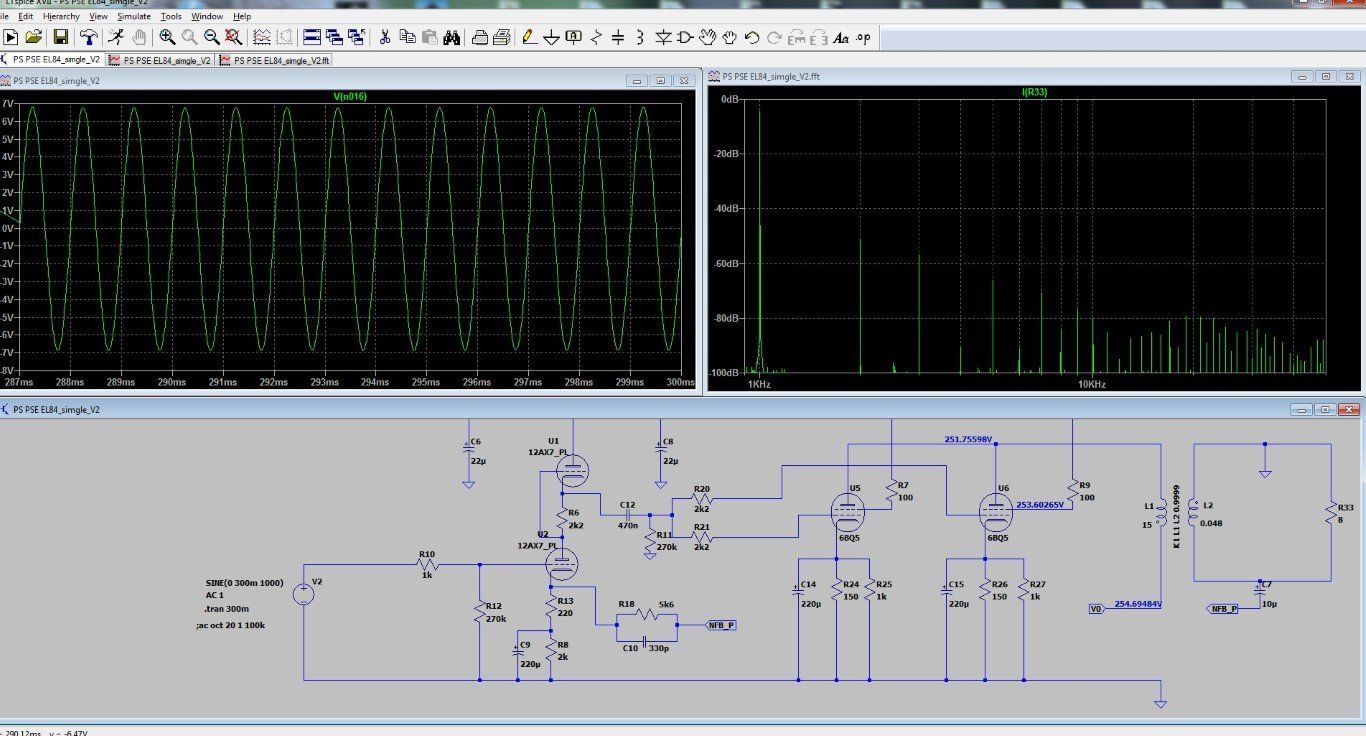The image size is (1366, 736).
Task: Click the V(n016) trace label
Action: coord(350,97)
